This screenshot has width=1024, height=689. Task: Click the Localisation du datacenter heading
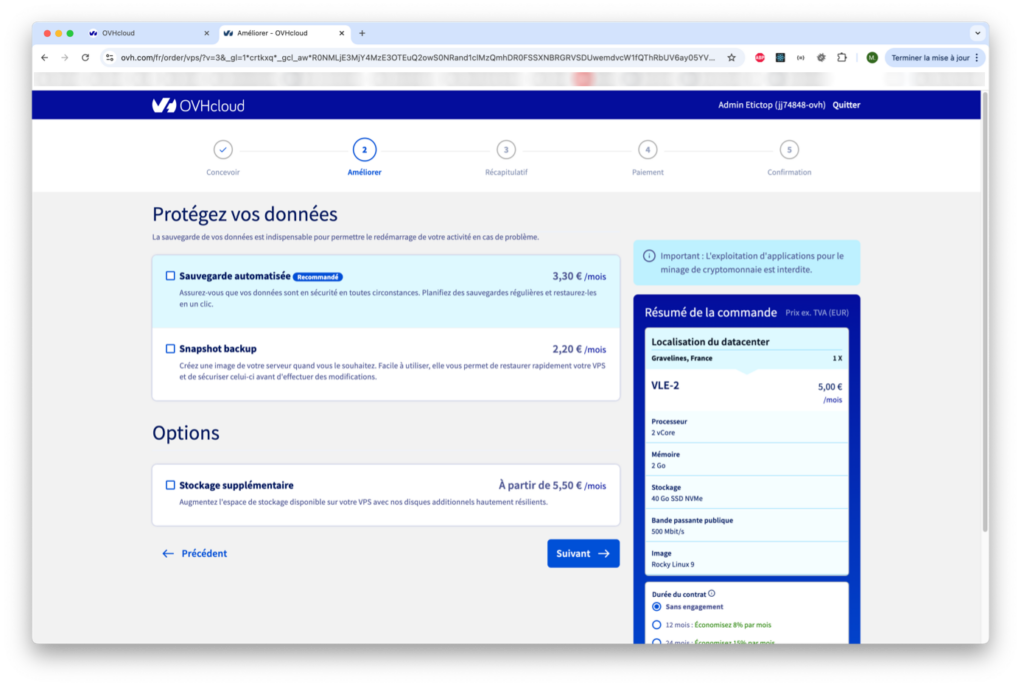pyautogui.click(x=710, y=342)
